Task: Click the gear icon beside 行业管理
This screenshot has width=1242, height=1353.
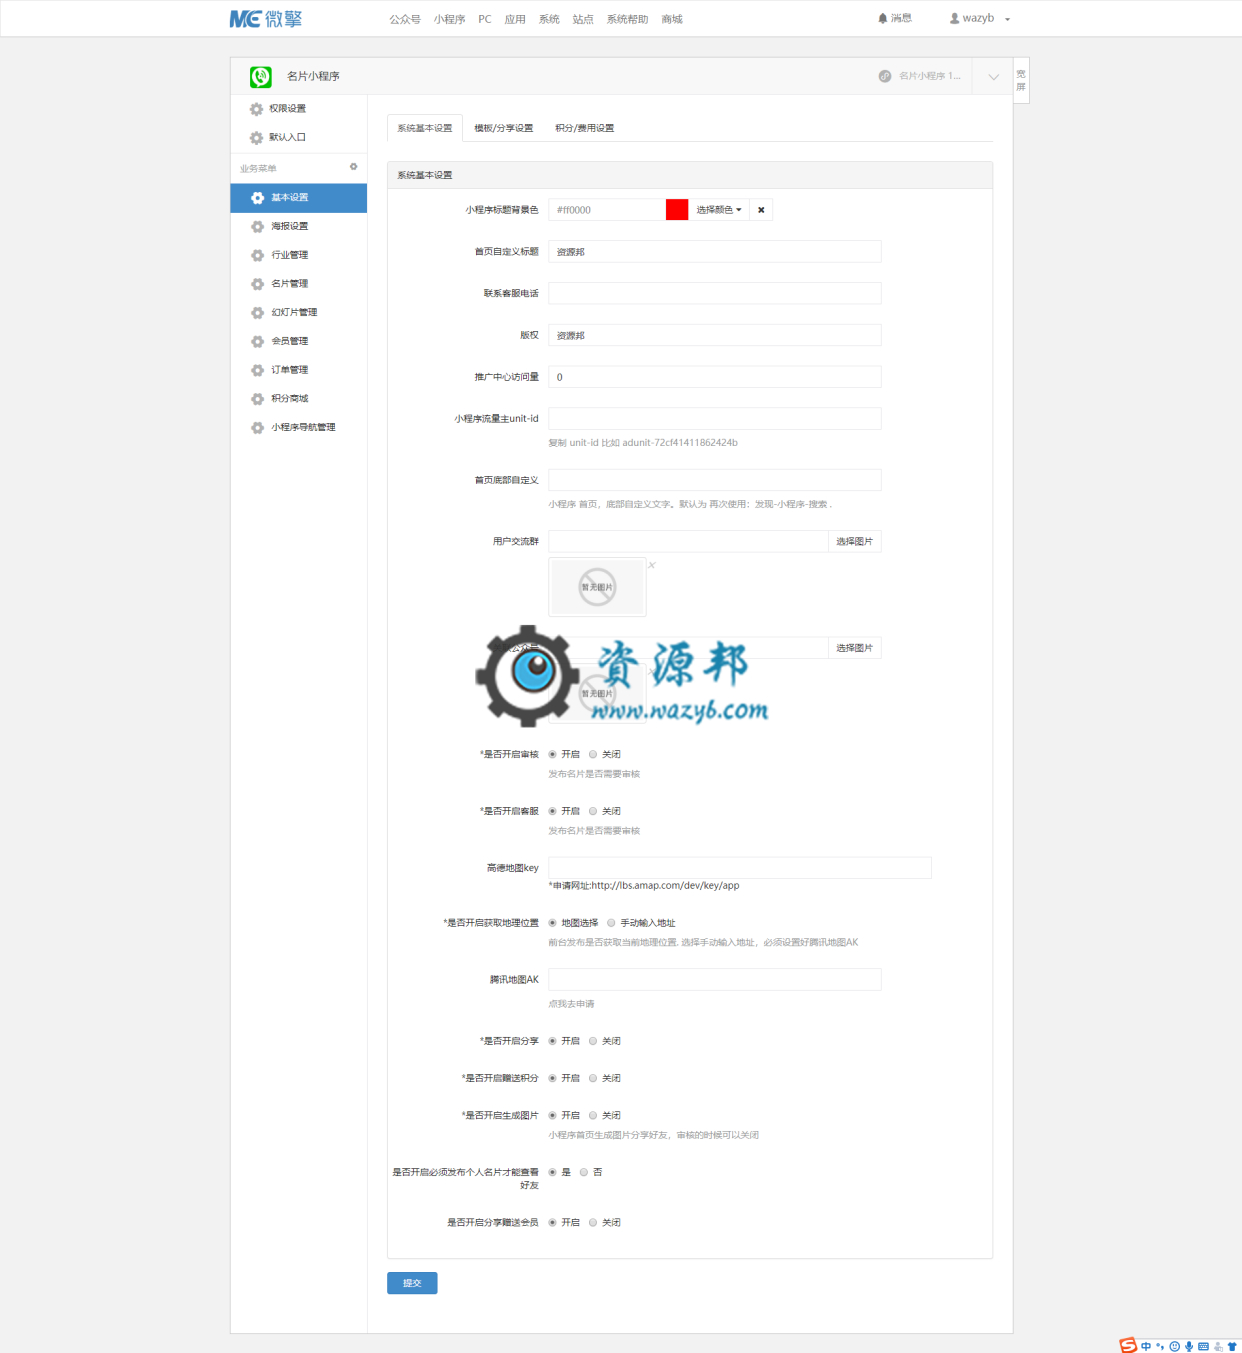Action: (257, 256)
